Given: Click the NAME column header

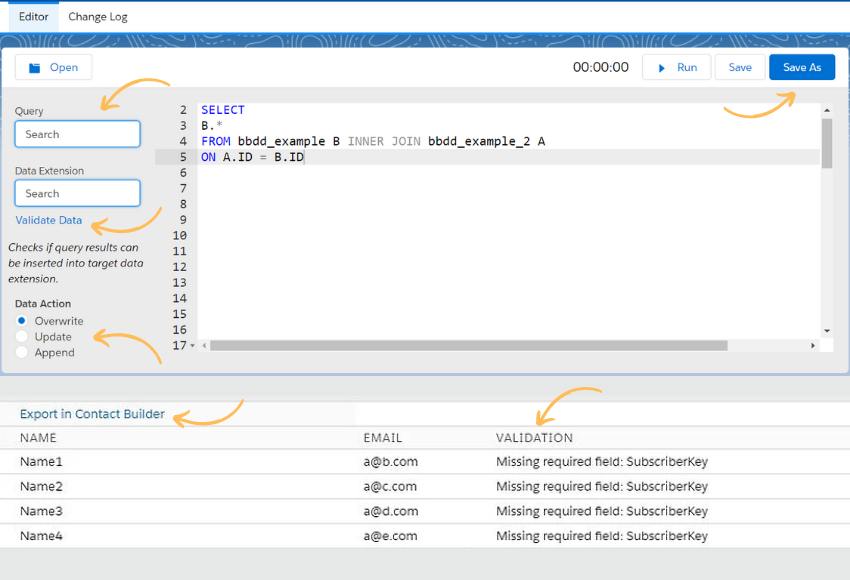Looking at the screenshot, I should (x=38, y=437).
